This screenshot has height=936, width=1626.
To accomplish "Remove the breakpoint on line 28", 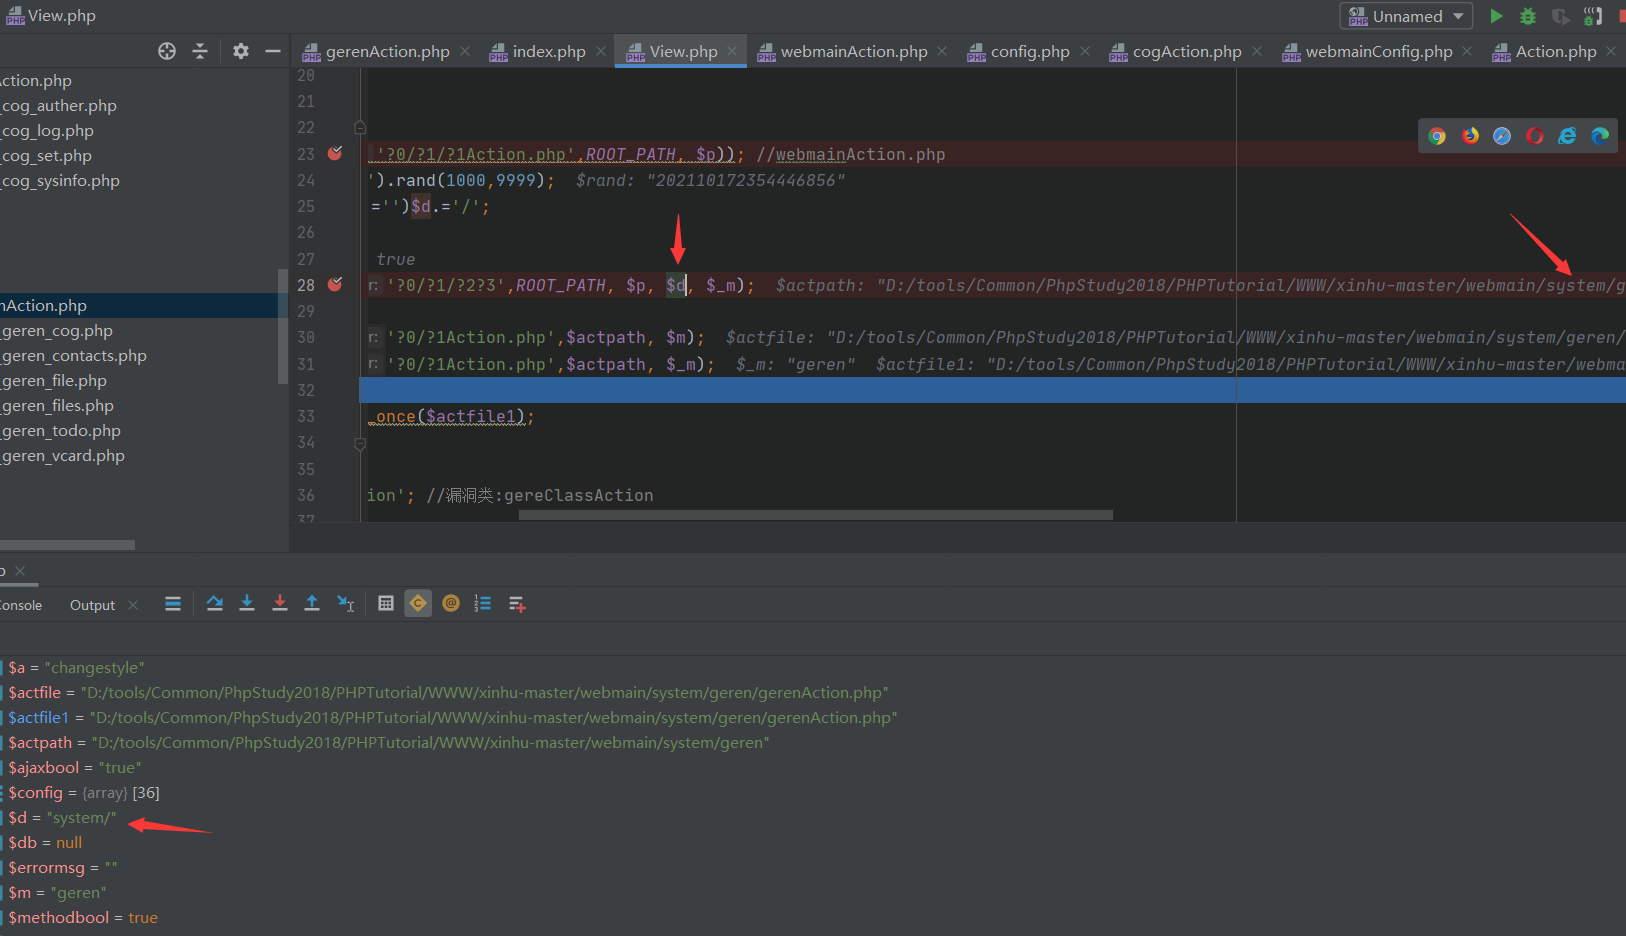I will pos(335,284).
